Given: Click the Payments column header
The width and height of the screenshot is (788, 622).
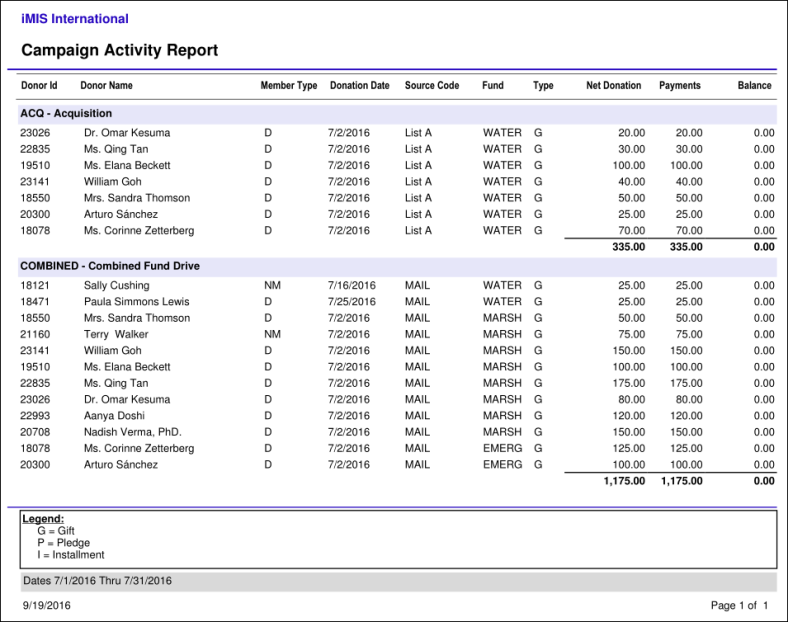Looking at the screenshot, I should pyautogui.click(x=680, y=85).
